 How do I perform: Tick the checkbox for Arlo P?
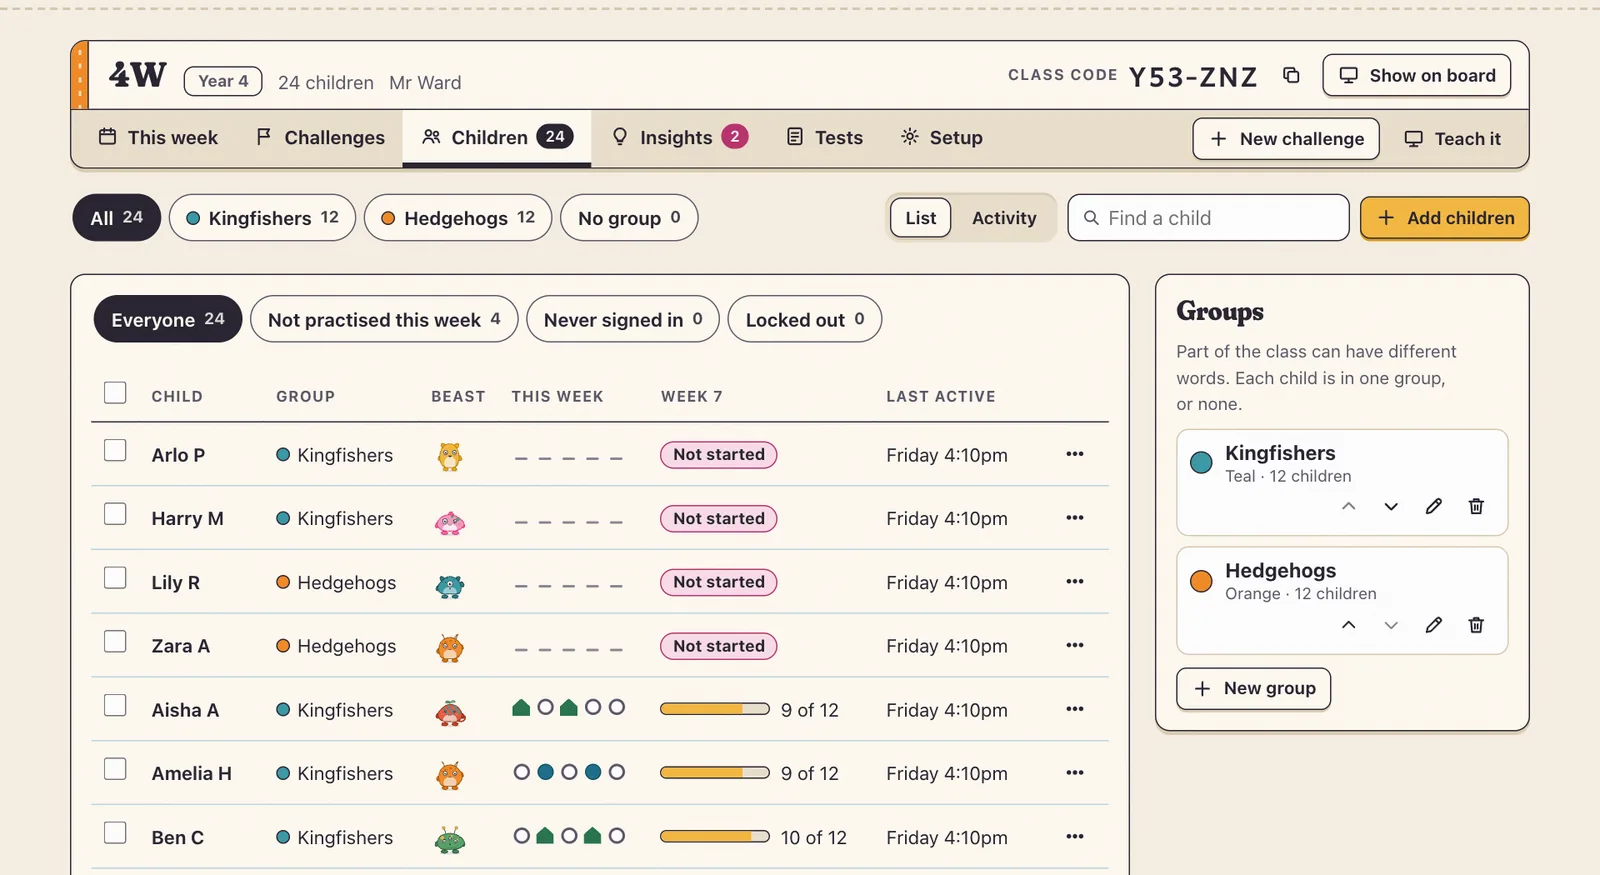click(115, 451)
